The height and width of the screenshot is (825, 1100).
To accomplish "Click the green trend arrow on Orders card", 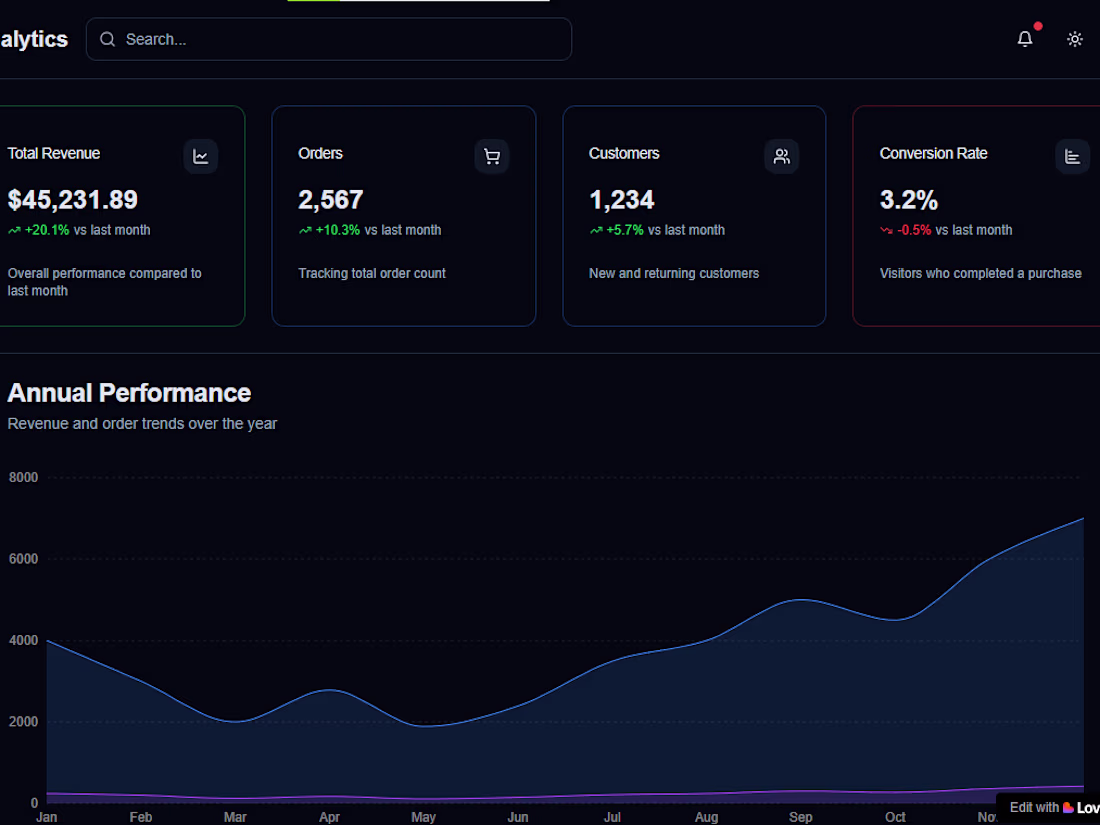I will pyautogui.click(x=304, y=229).
